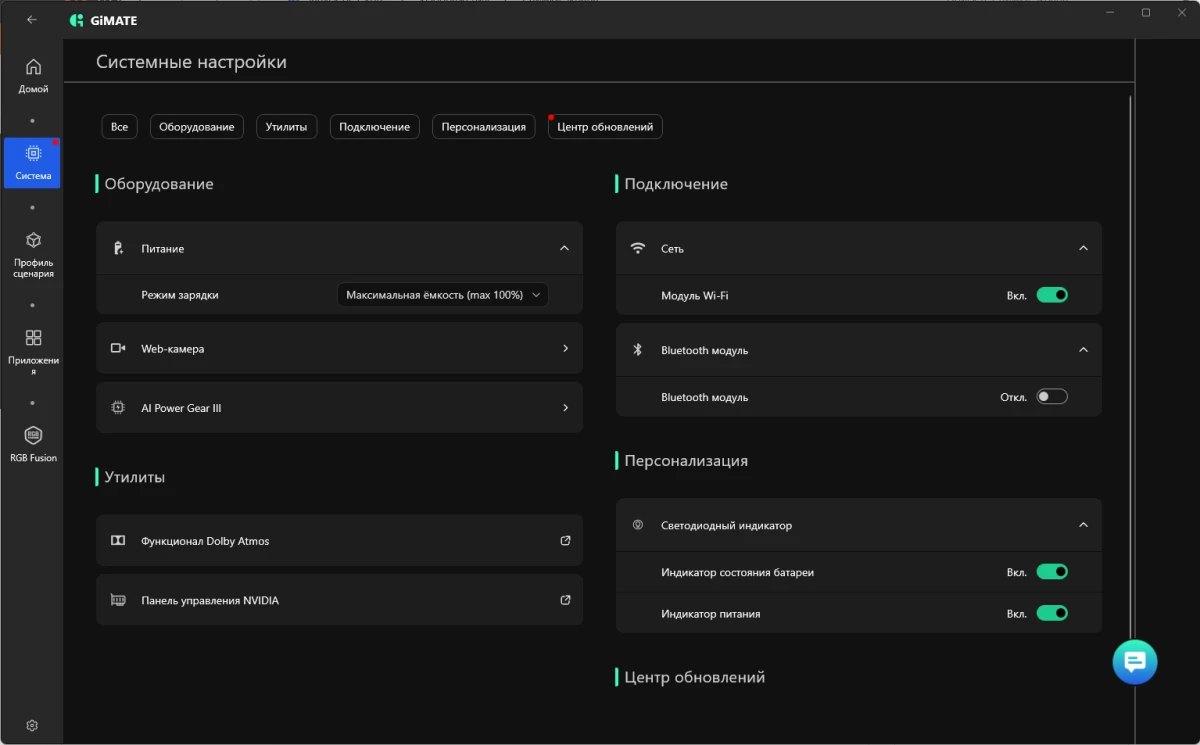
Task: Select the Утилиты filter tab
Action: tap(287, 127)
